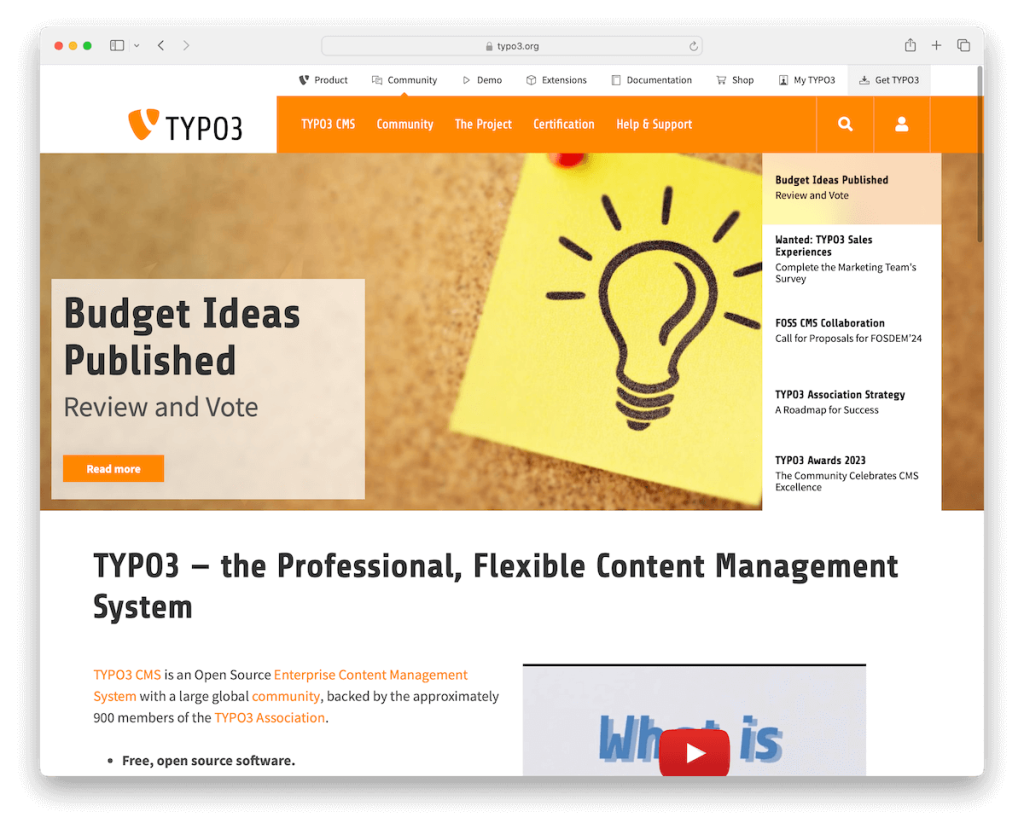The image size is (1024, 829).
Task: Open Community in the orange navigation
Action: pos(405,124)
